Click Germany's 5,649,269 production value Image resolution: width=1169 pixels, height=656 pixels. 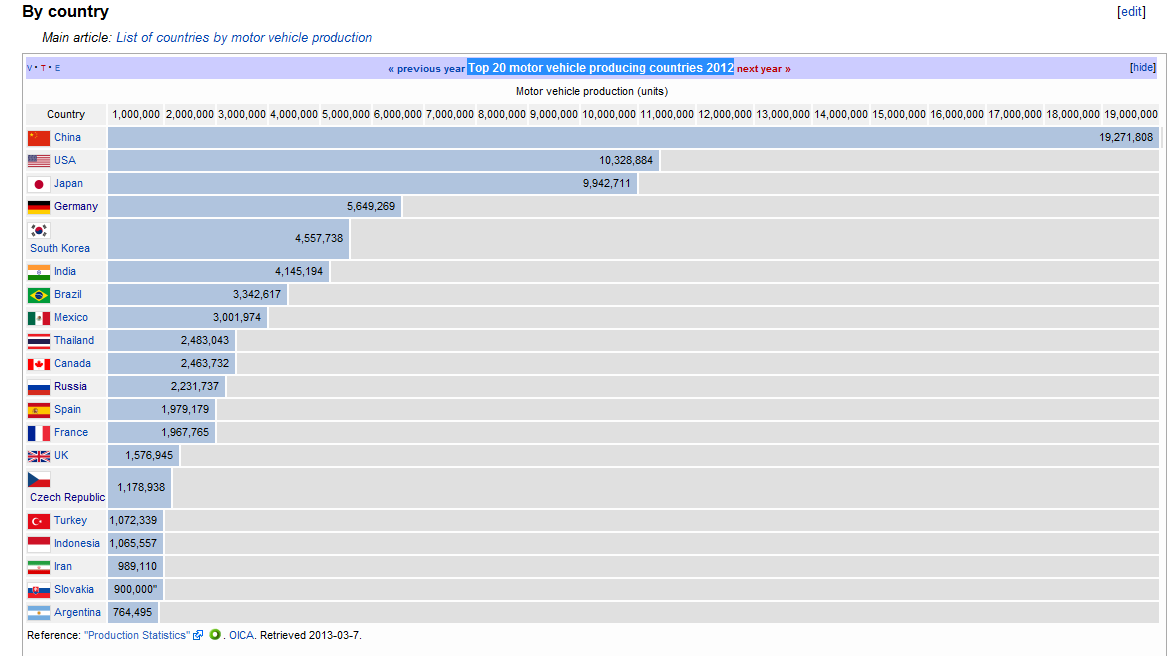click(x=371, y=206)
